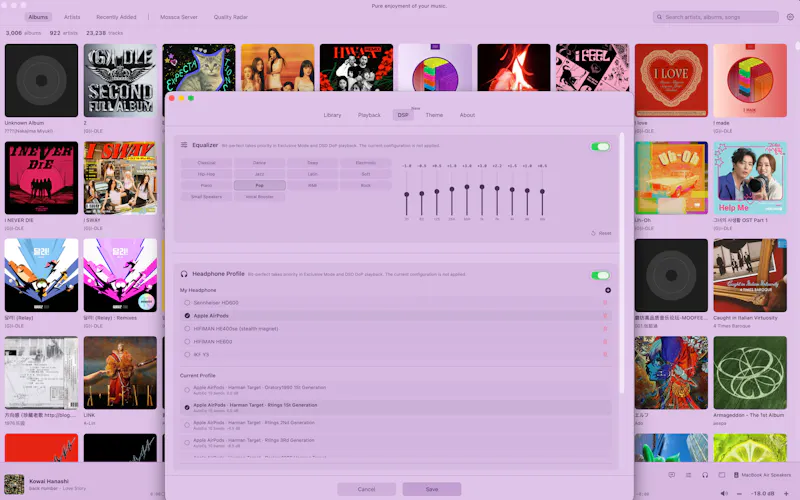
Task: Select the checked Apple AirPods radio
Action: 187,316
